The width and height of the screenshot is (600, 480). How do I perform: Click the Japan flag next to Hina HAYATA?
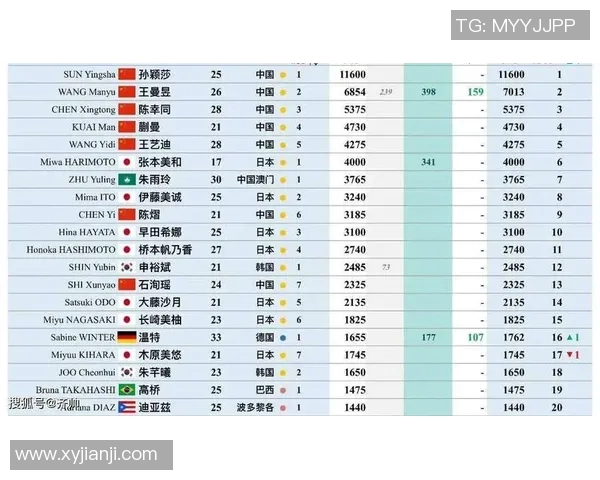point(127,232)
